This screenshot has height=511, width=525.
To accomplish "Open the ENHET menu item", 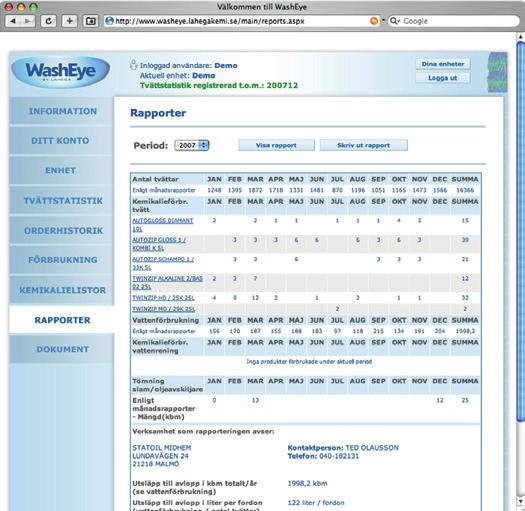I will [60, 170].
